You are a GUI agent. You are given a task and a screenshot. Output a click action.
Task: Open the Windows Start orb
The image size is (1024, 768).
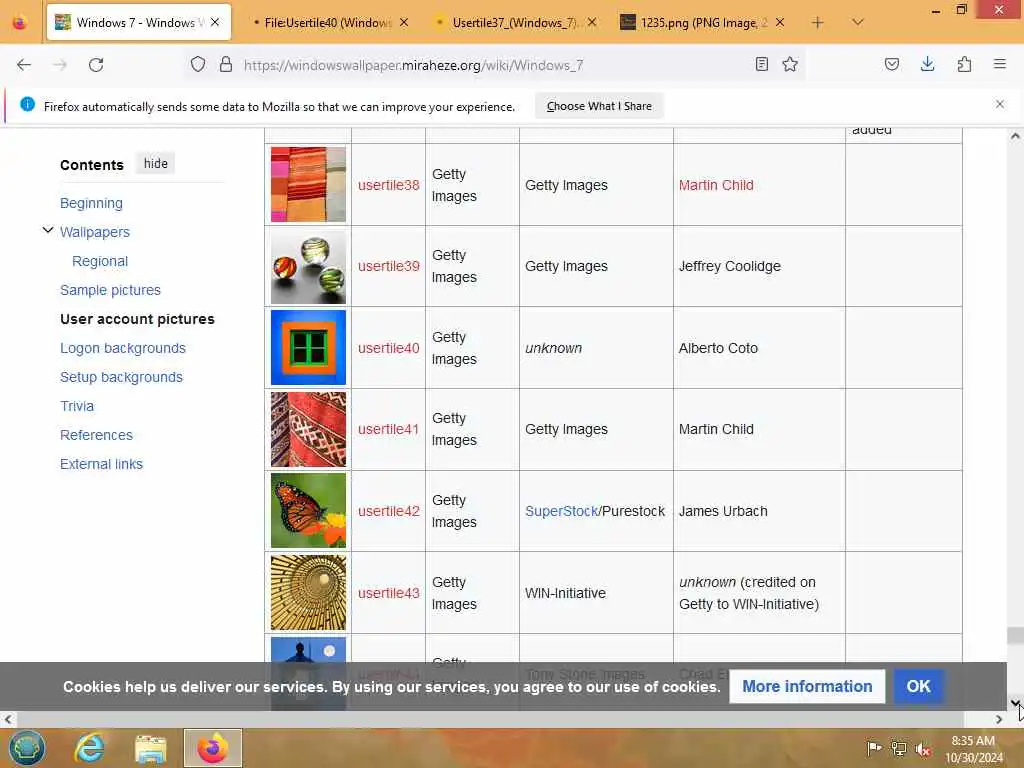[x=27, y=748]
